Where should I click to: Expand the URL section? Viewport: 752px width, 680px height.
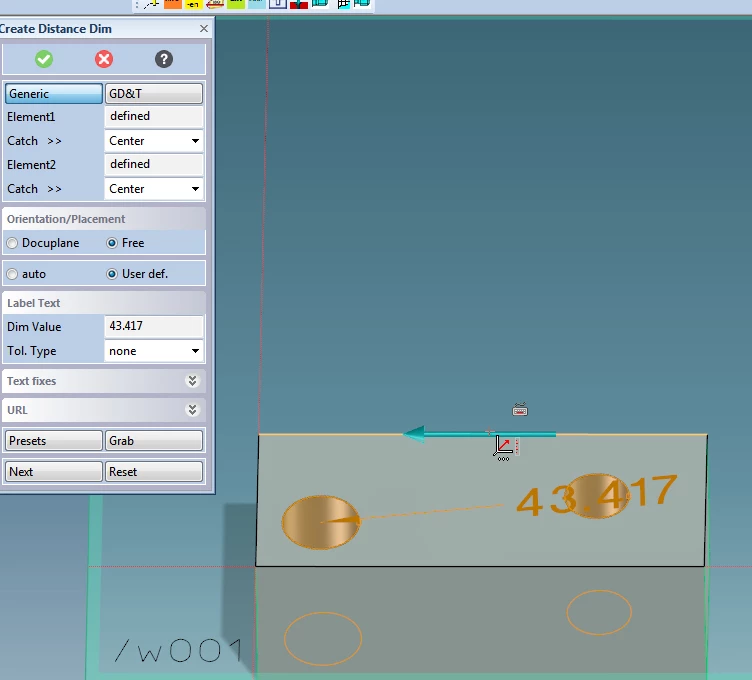pyautogui.click(x=192, y=410)
